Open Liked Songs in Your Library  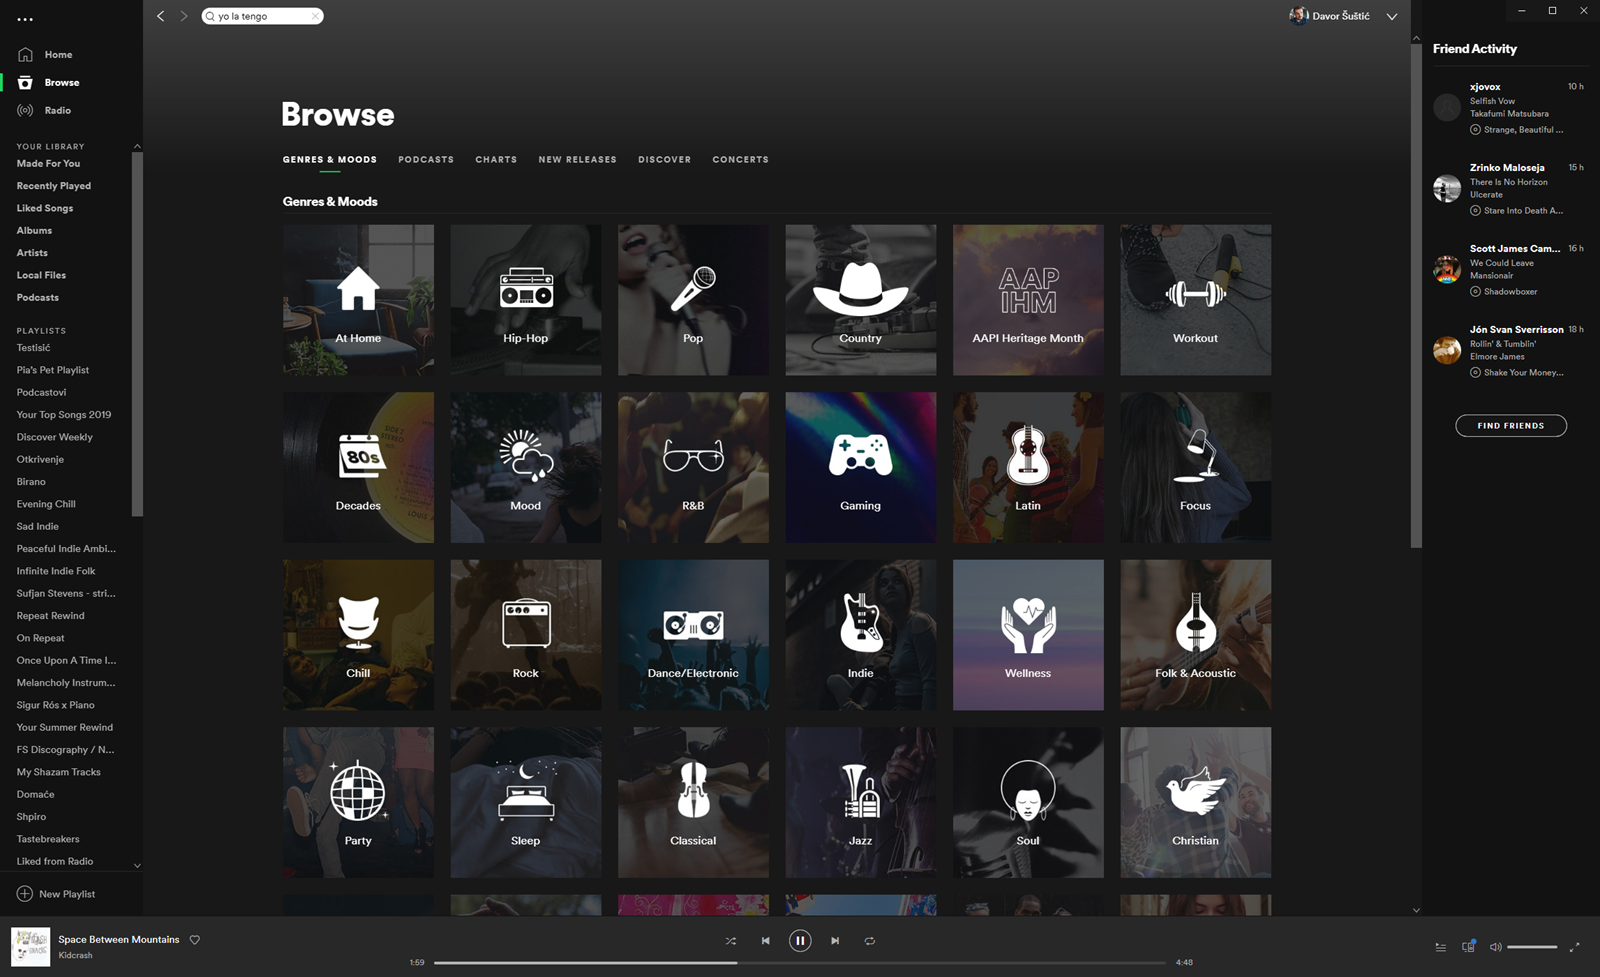point(45,208)
